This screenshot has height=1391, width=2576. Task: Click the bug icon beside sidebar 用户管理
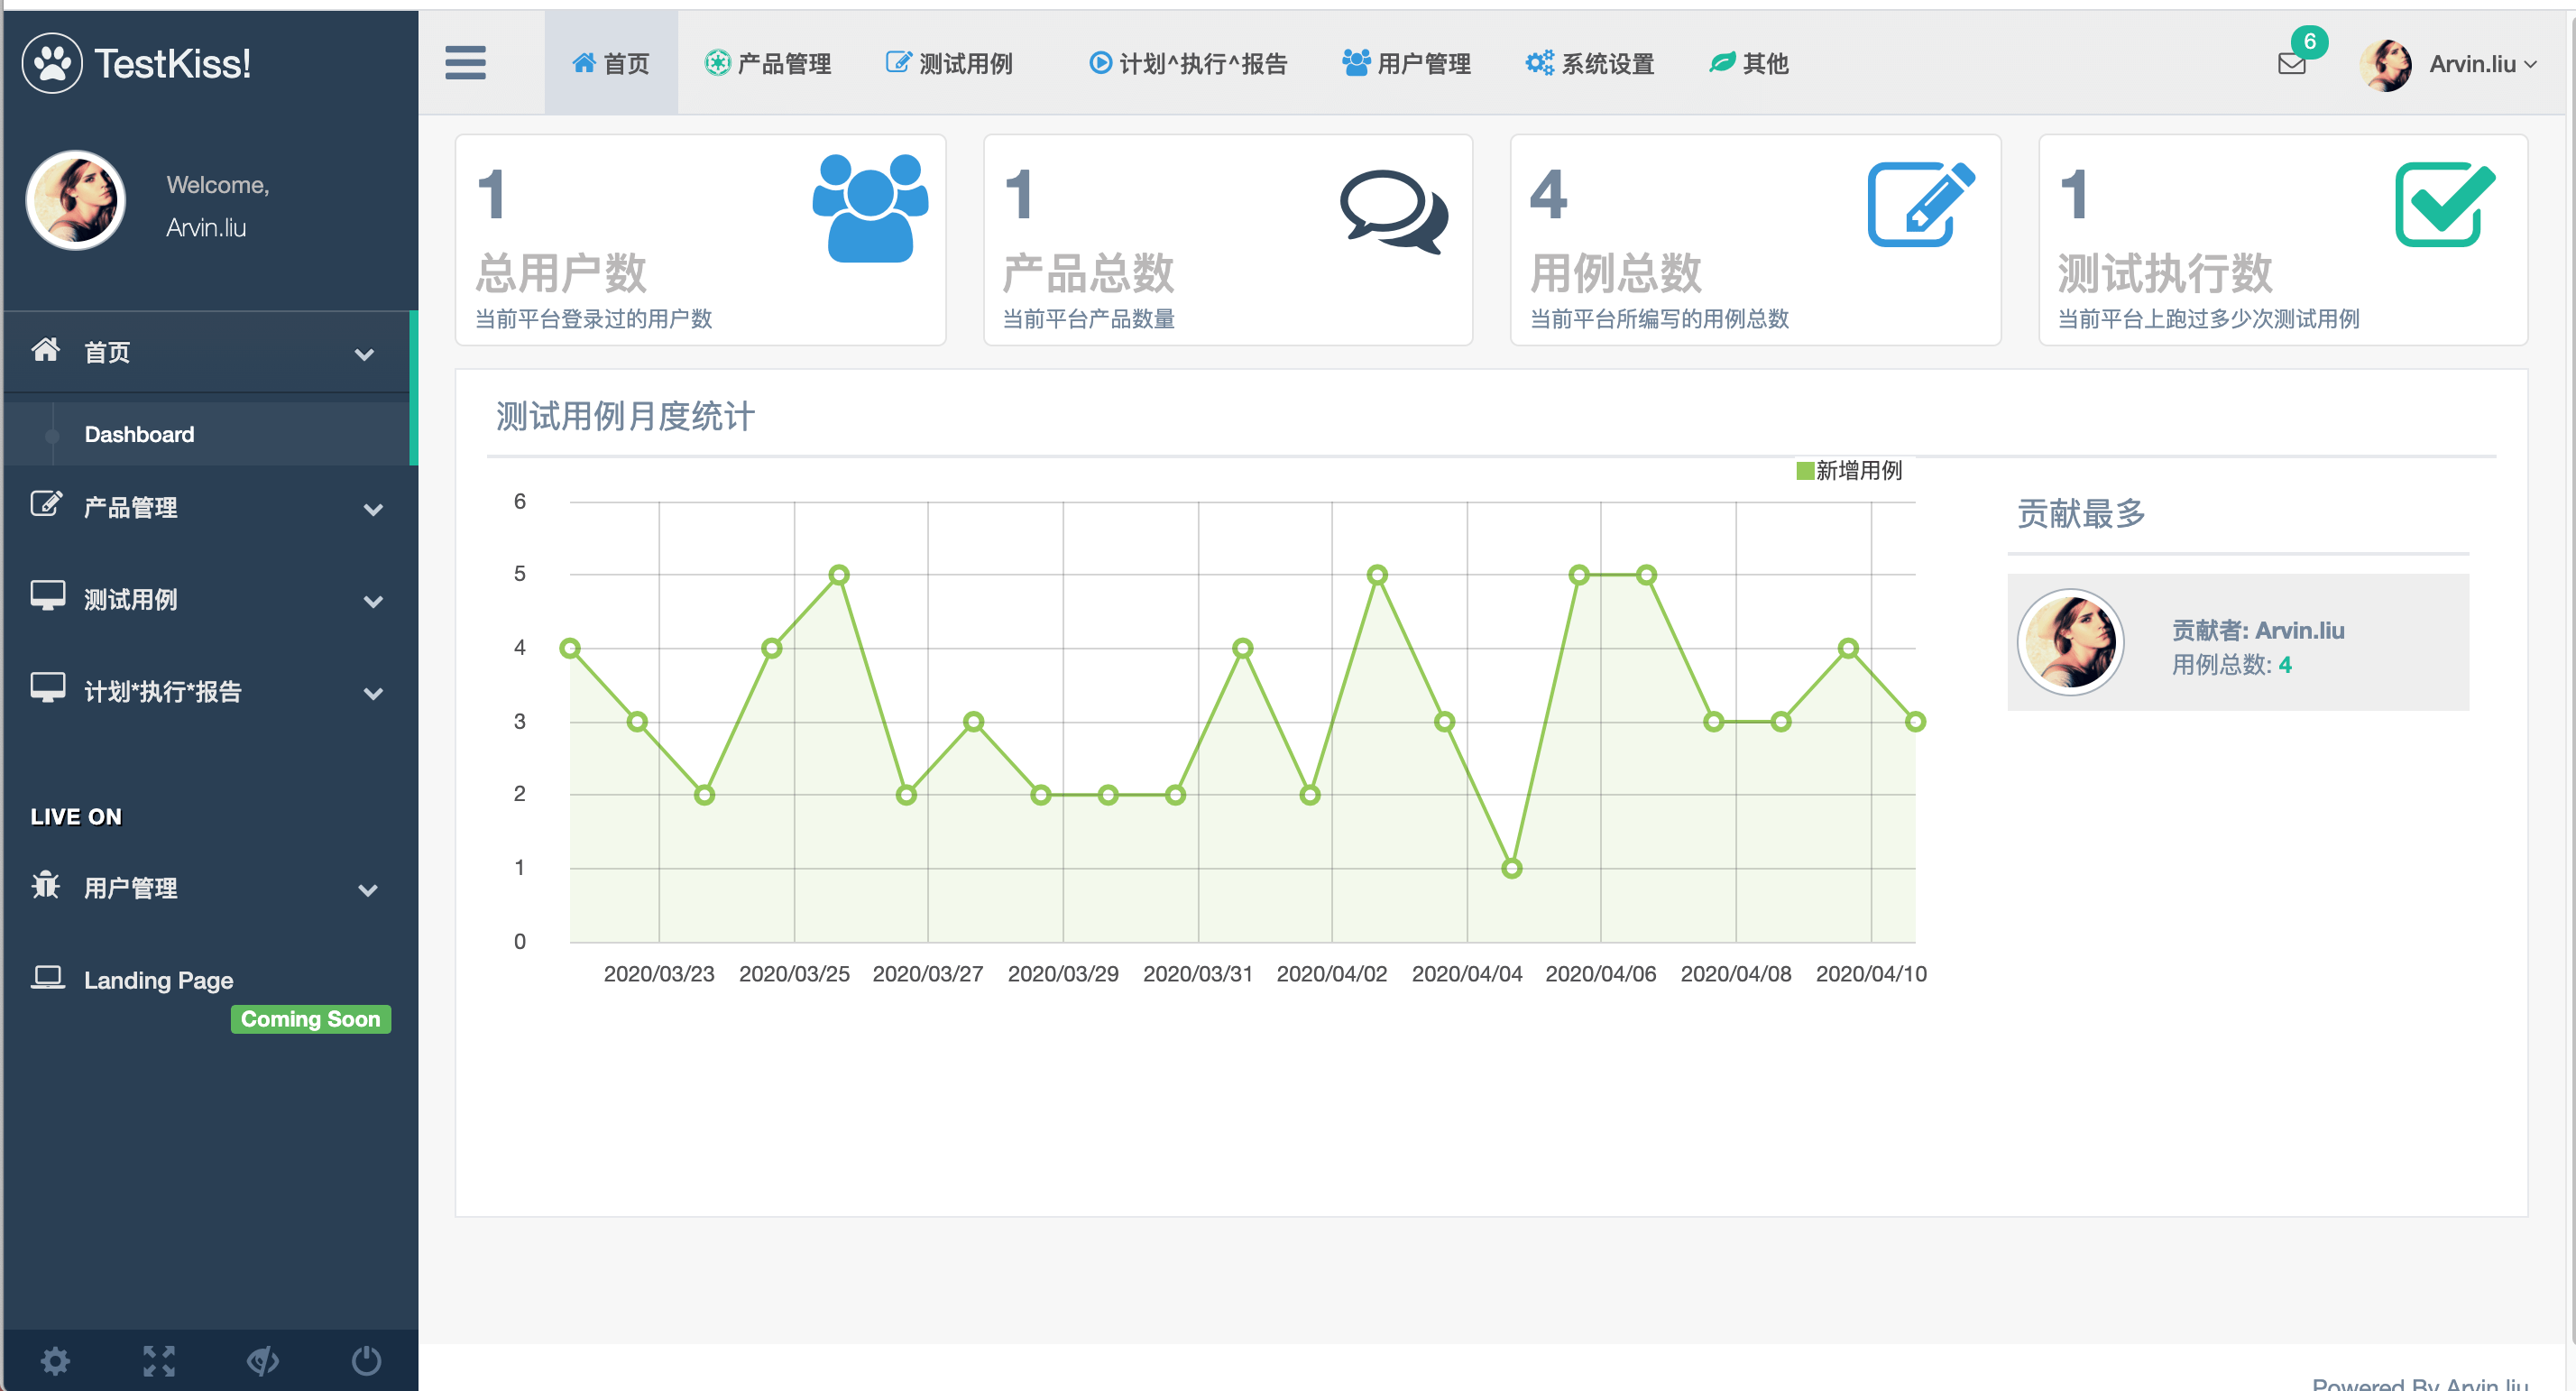click(46, 885)
